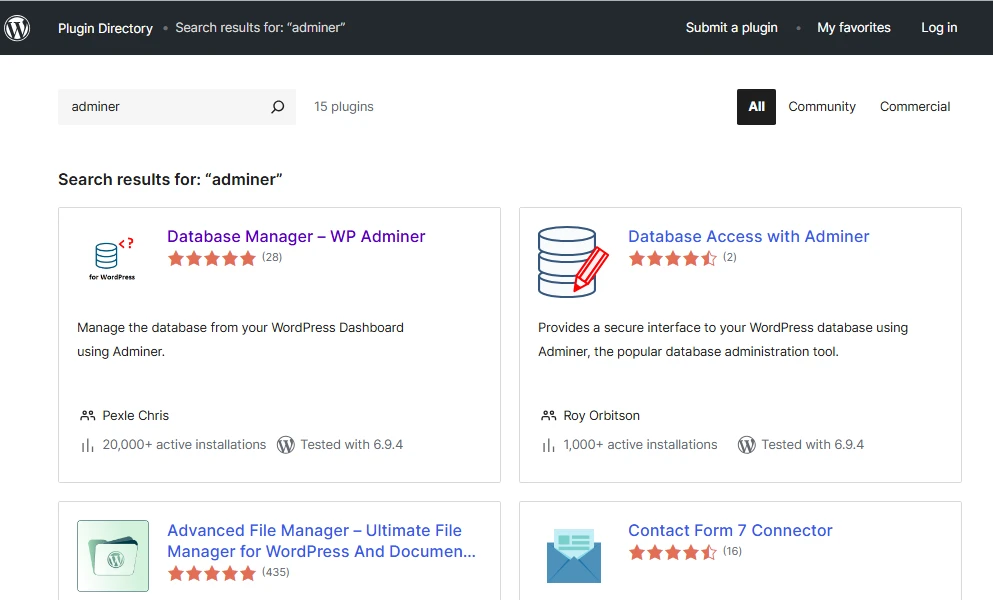993x600 pixels.
Task: Click description Manage the database from WordPress Dashboard
Action: pyautogui.click(x=241, y=340)
